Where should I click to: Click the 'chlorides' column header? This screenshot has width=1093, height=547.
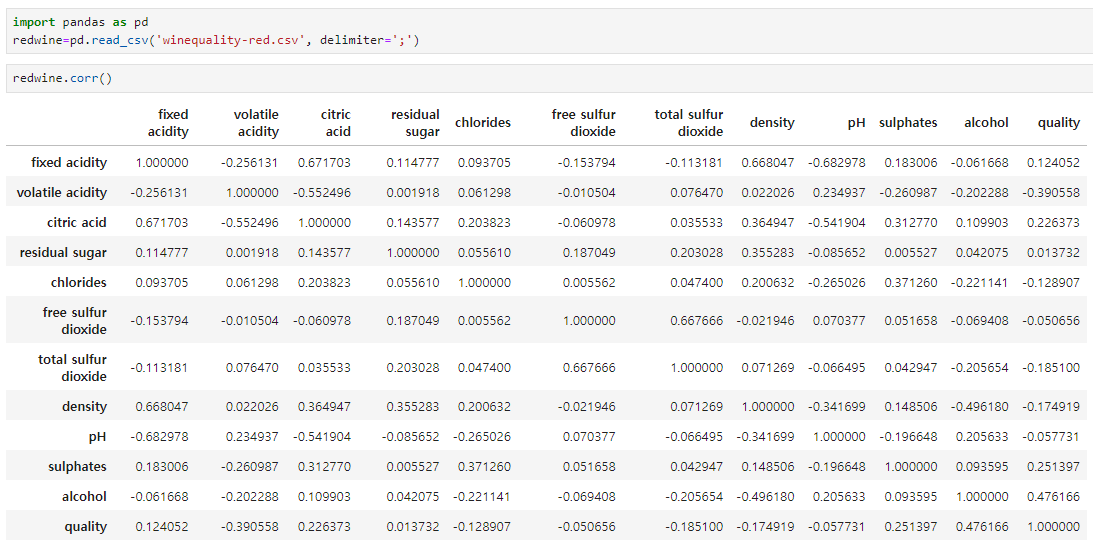point(483,123)
